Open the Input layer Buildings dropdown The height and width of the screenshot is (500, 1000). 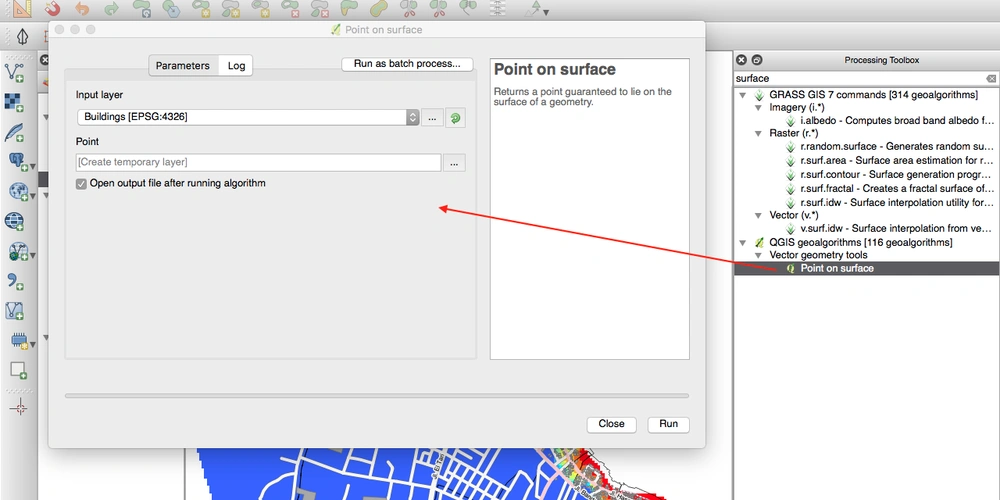(247, 117)
